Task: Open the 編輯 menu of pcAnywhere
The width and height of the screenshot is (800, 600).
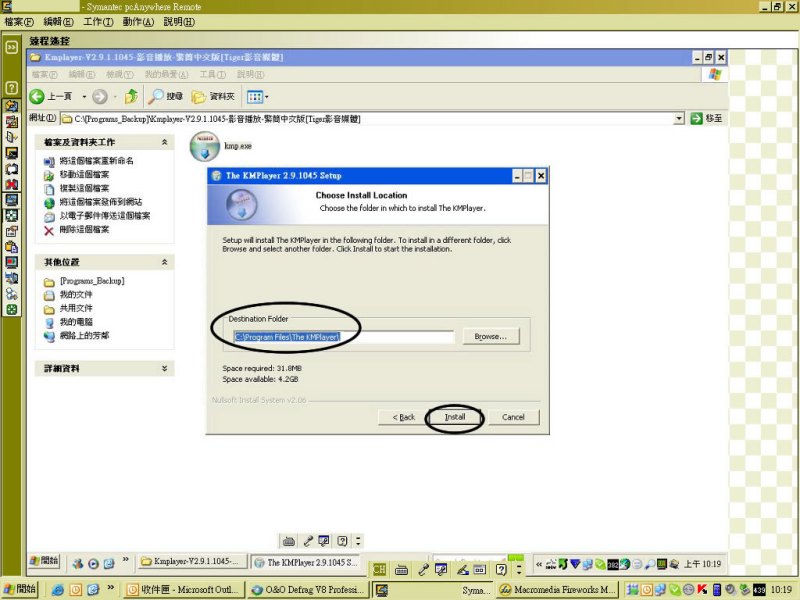Action: (58, 22)
